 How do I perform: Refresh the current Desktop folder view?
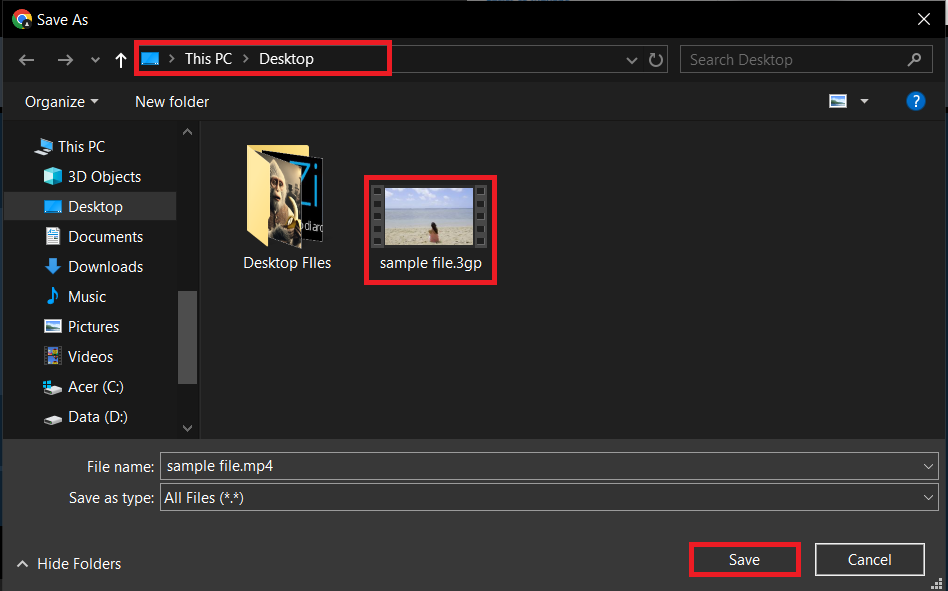[656, 59]
